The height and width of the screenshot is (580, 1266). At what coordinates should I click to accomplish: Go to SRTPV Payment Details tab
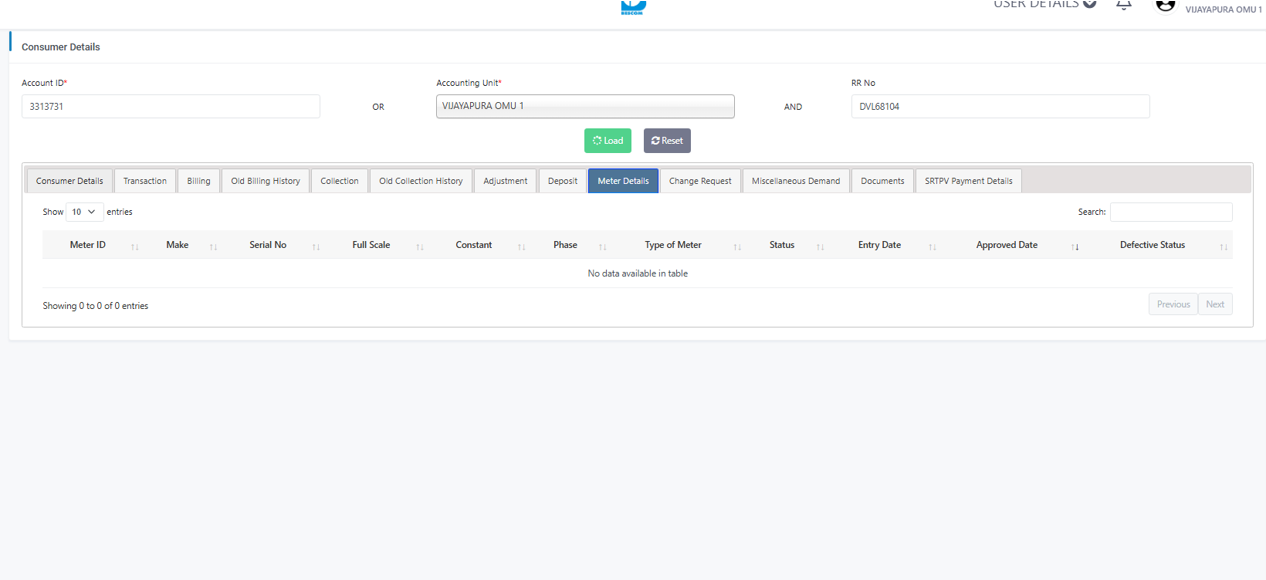pyautogui.click(x=968, y=181)
